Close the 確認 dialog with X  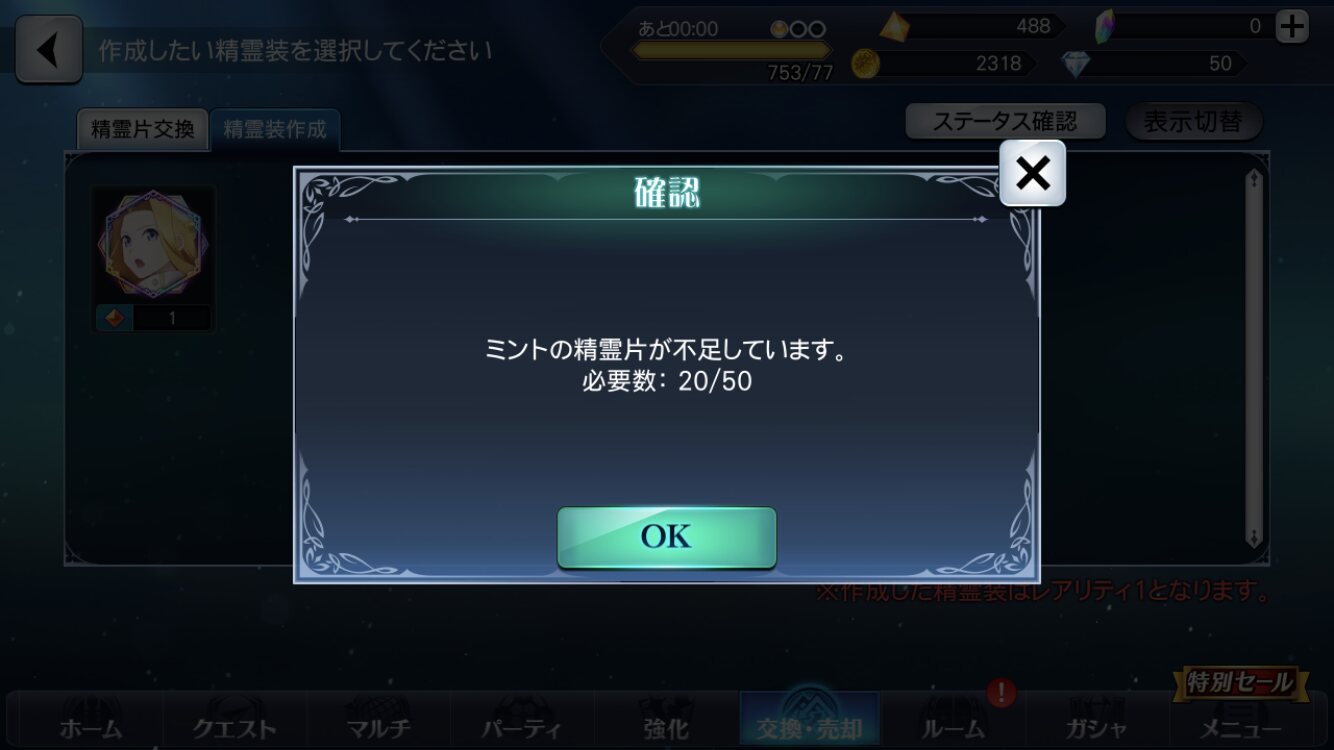pos(1033,173)
